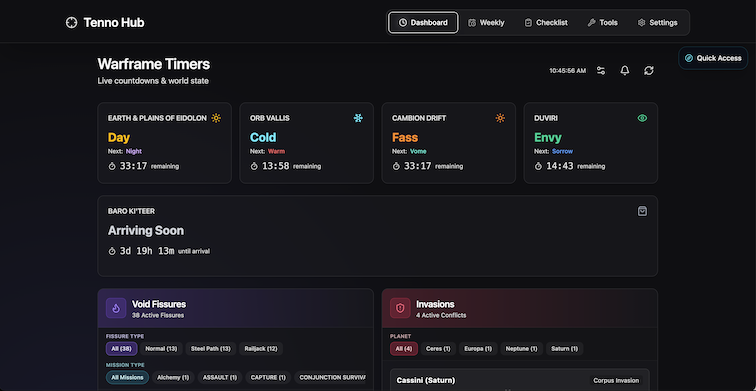Select the All (4) planet filter
Viewport: 756px width, 391px height.
(x=404, y=349)
